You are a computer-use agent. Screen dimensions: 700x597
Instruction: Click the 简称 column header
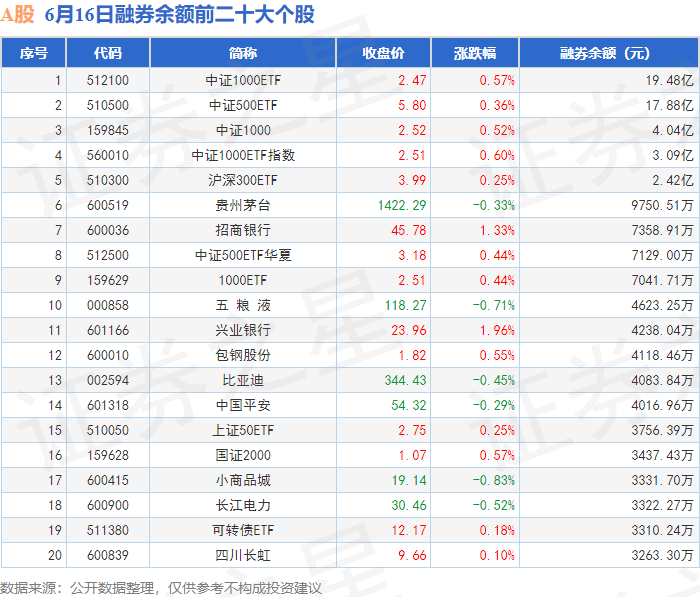tap(243, 53)
